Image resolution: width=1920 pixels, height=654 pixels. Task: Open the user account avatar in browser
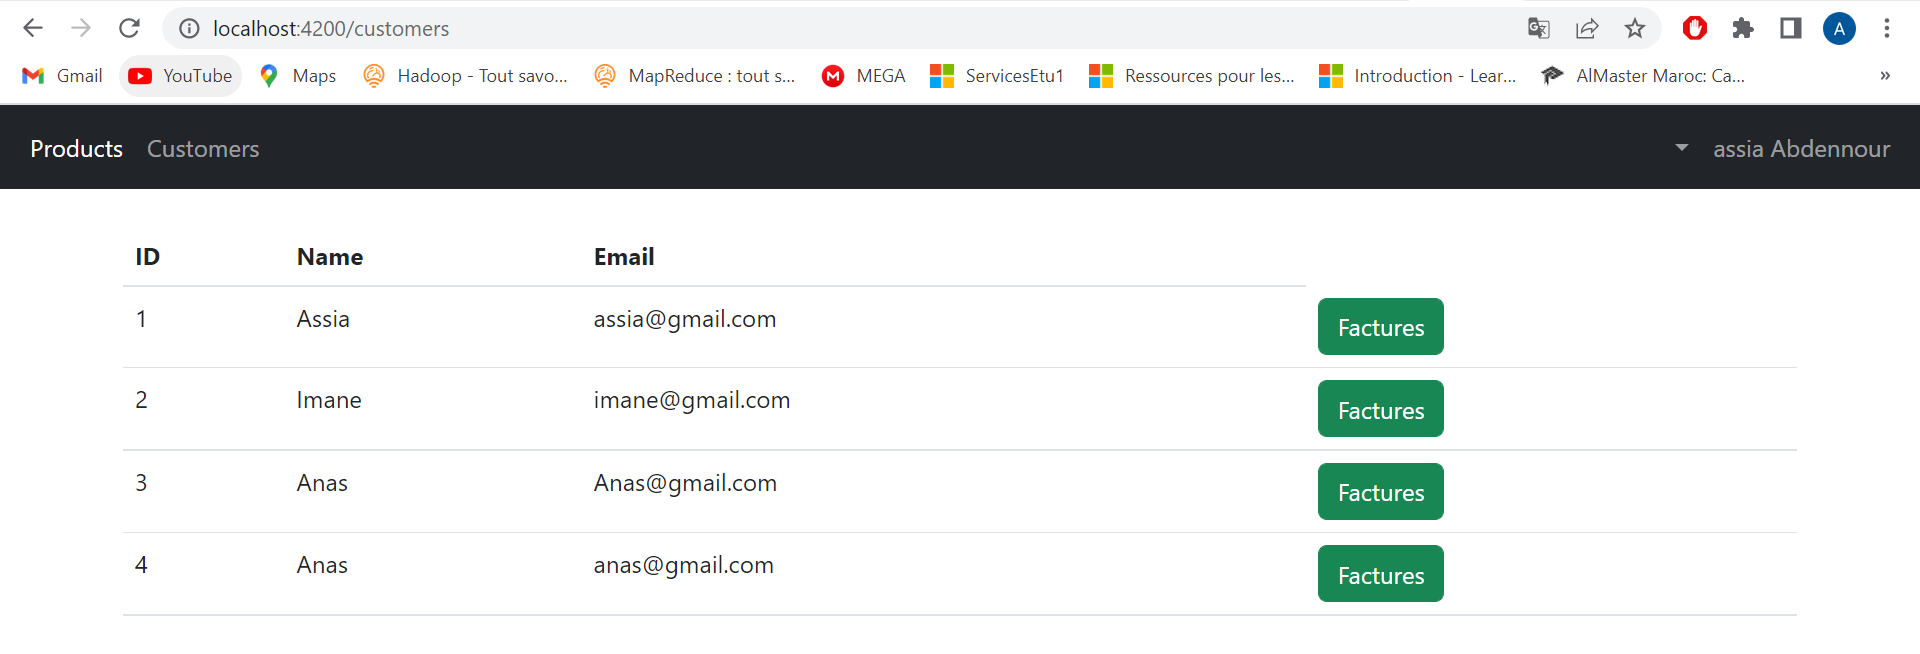1840,28
